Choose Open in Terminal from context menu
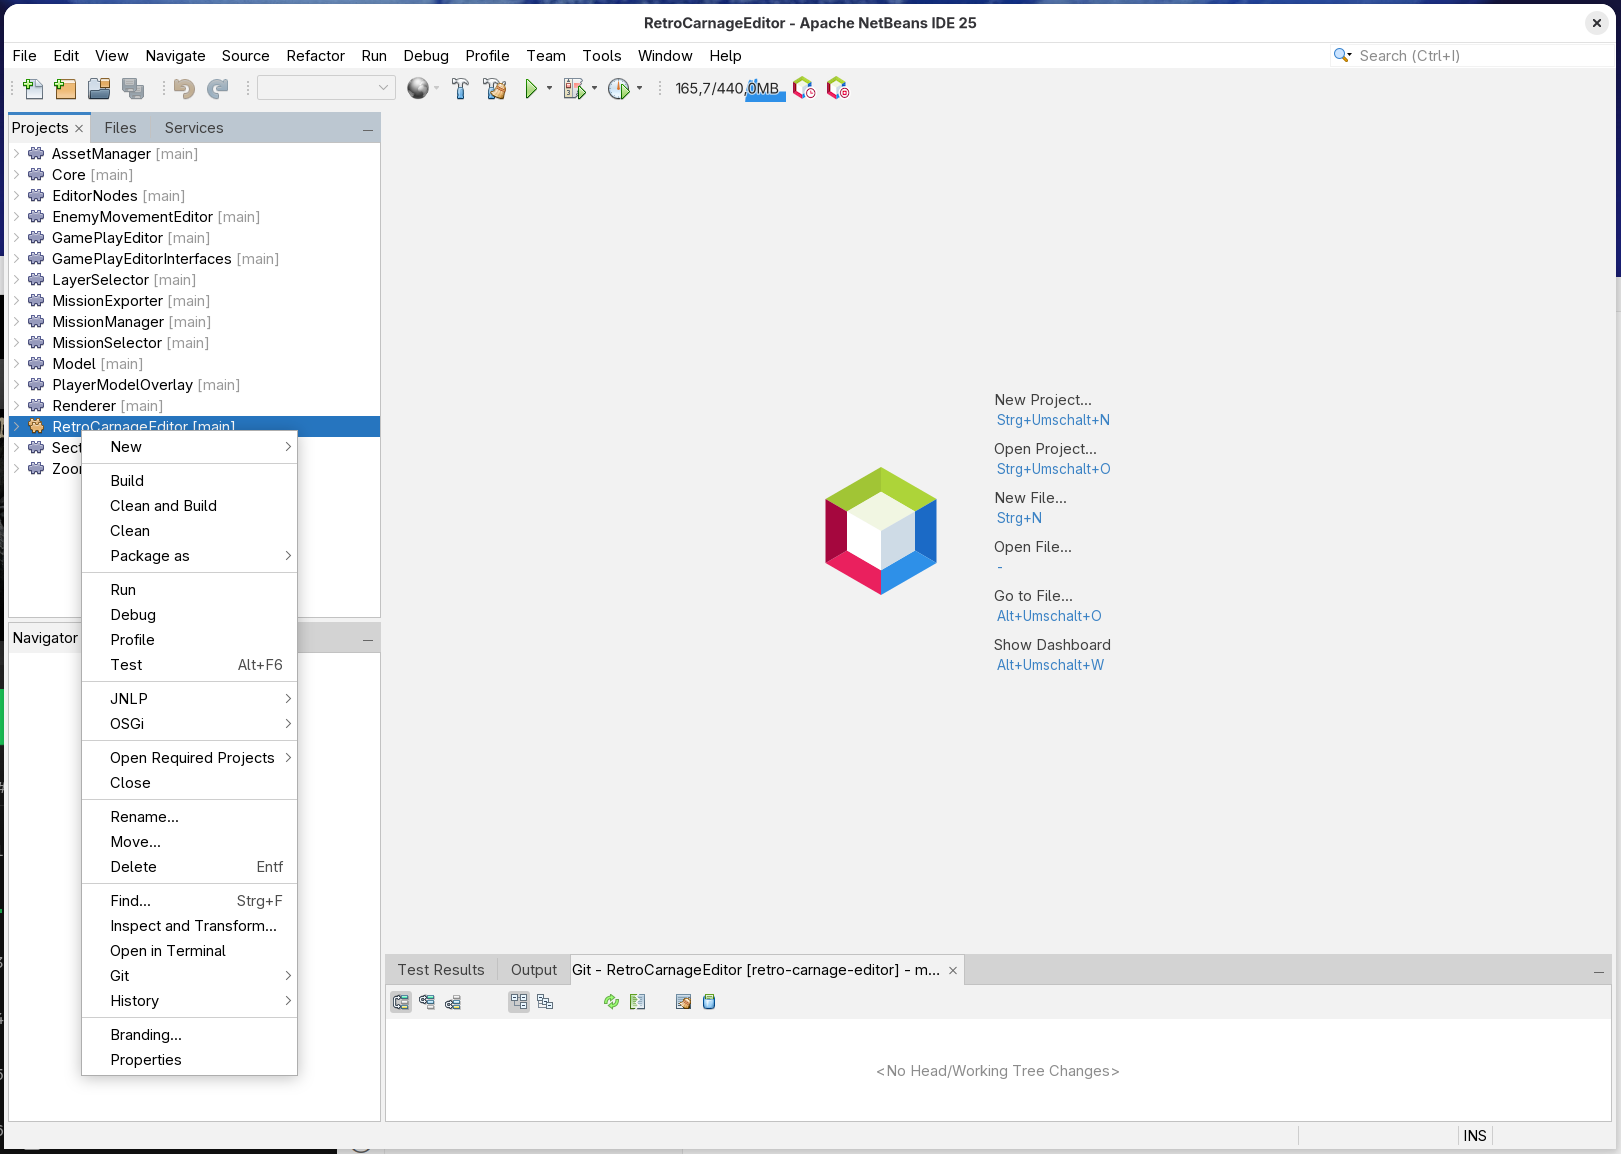This screenshot has height=1154, width=1621. coord(189,951)
